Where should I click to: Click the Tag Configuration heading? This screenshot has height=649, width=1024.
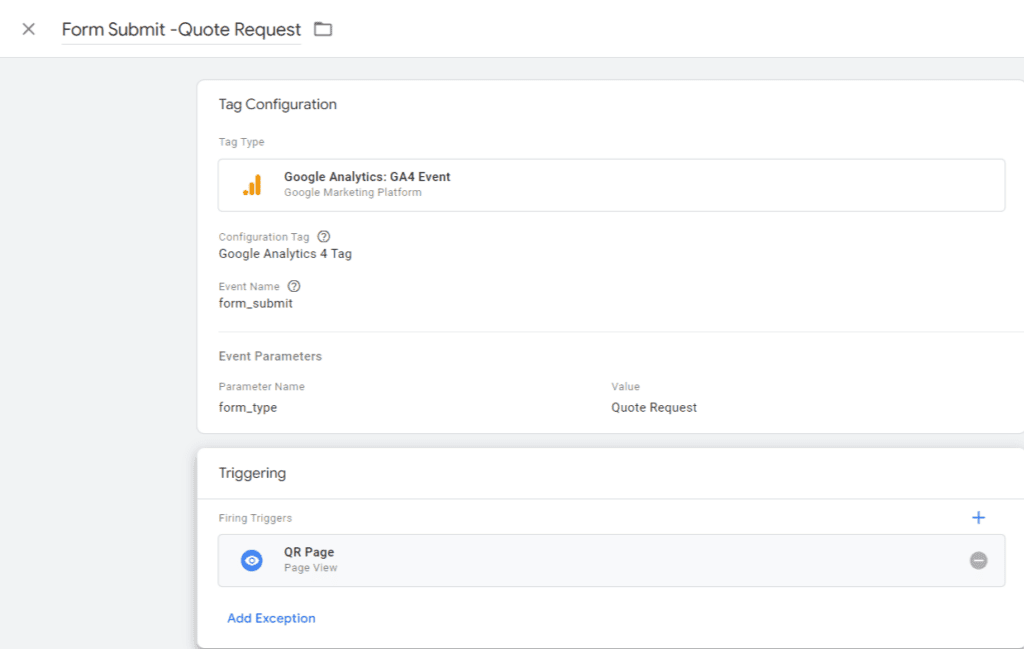click(278, 104)
